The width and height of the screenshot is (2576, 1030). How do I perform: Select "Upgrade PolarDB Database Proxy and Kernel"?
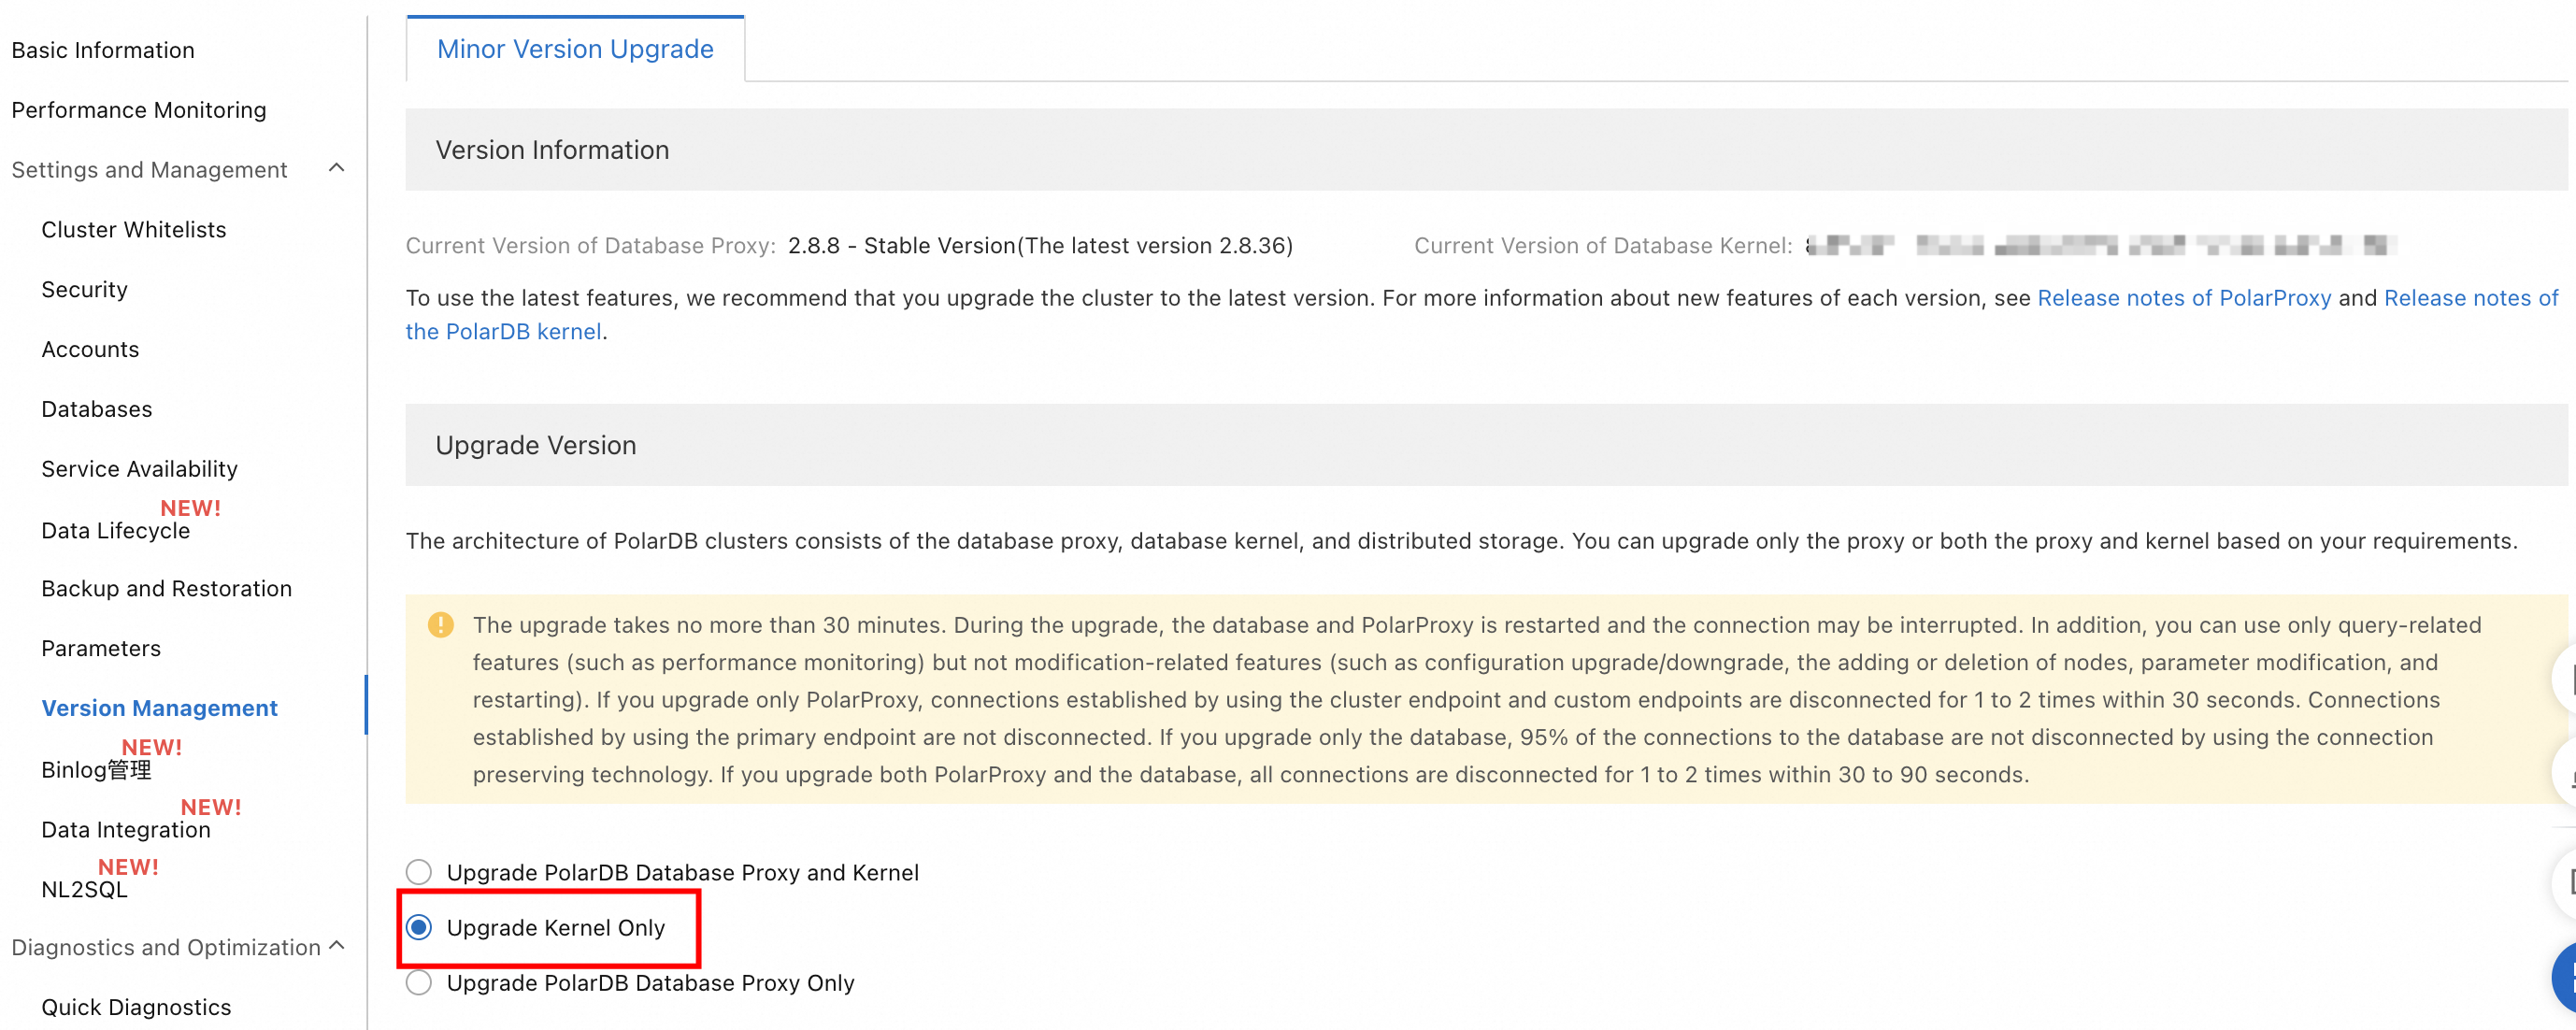click(x=419, y=871)
